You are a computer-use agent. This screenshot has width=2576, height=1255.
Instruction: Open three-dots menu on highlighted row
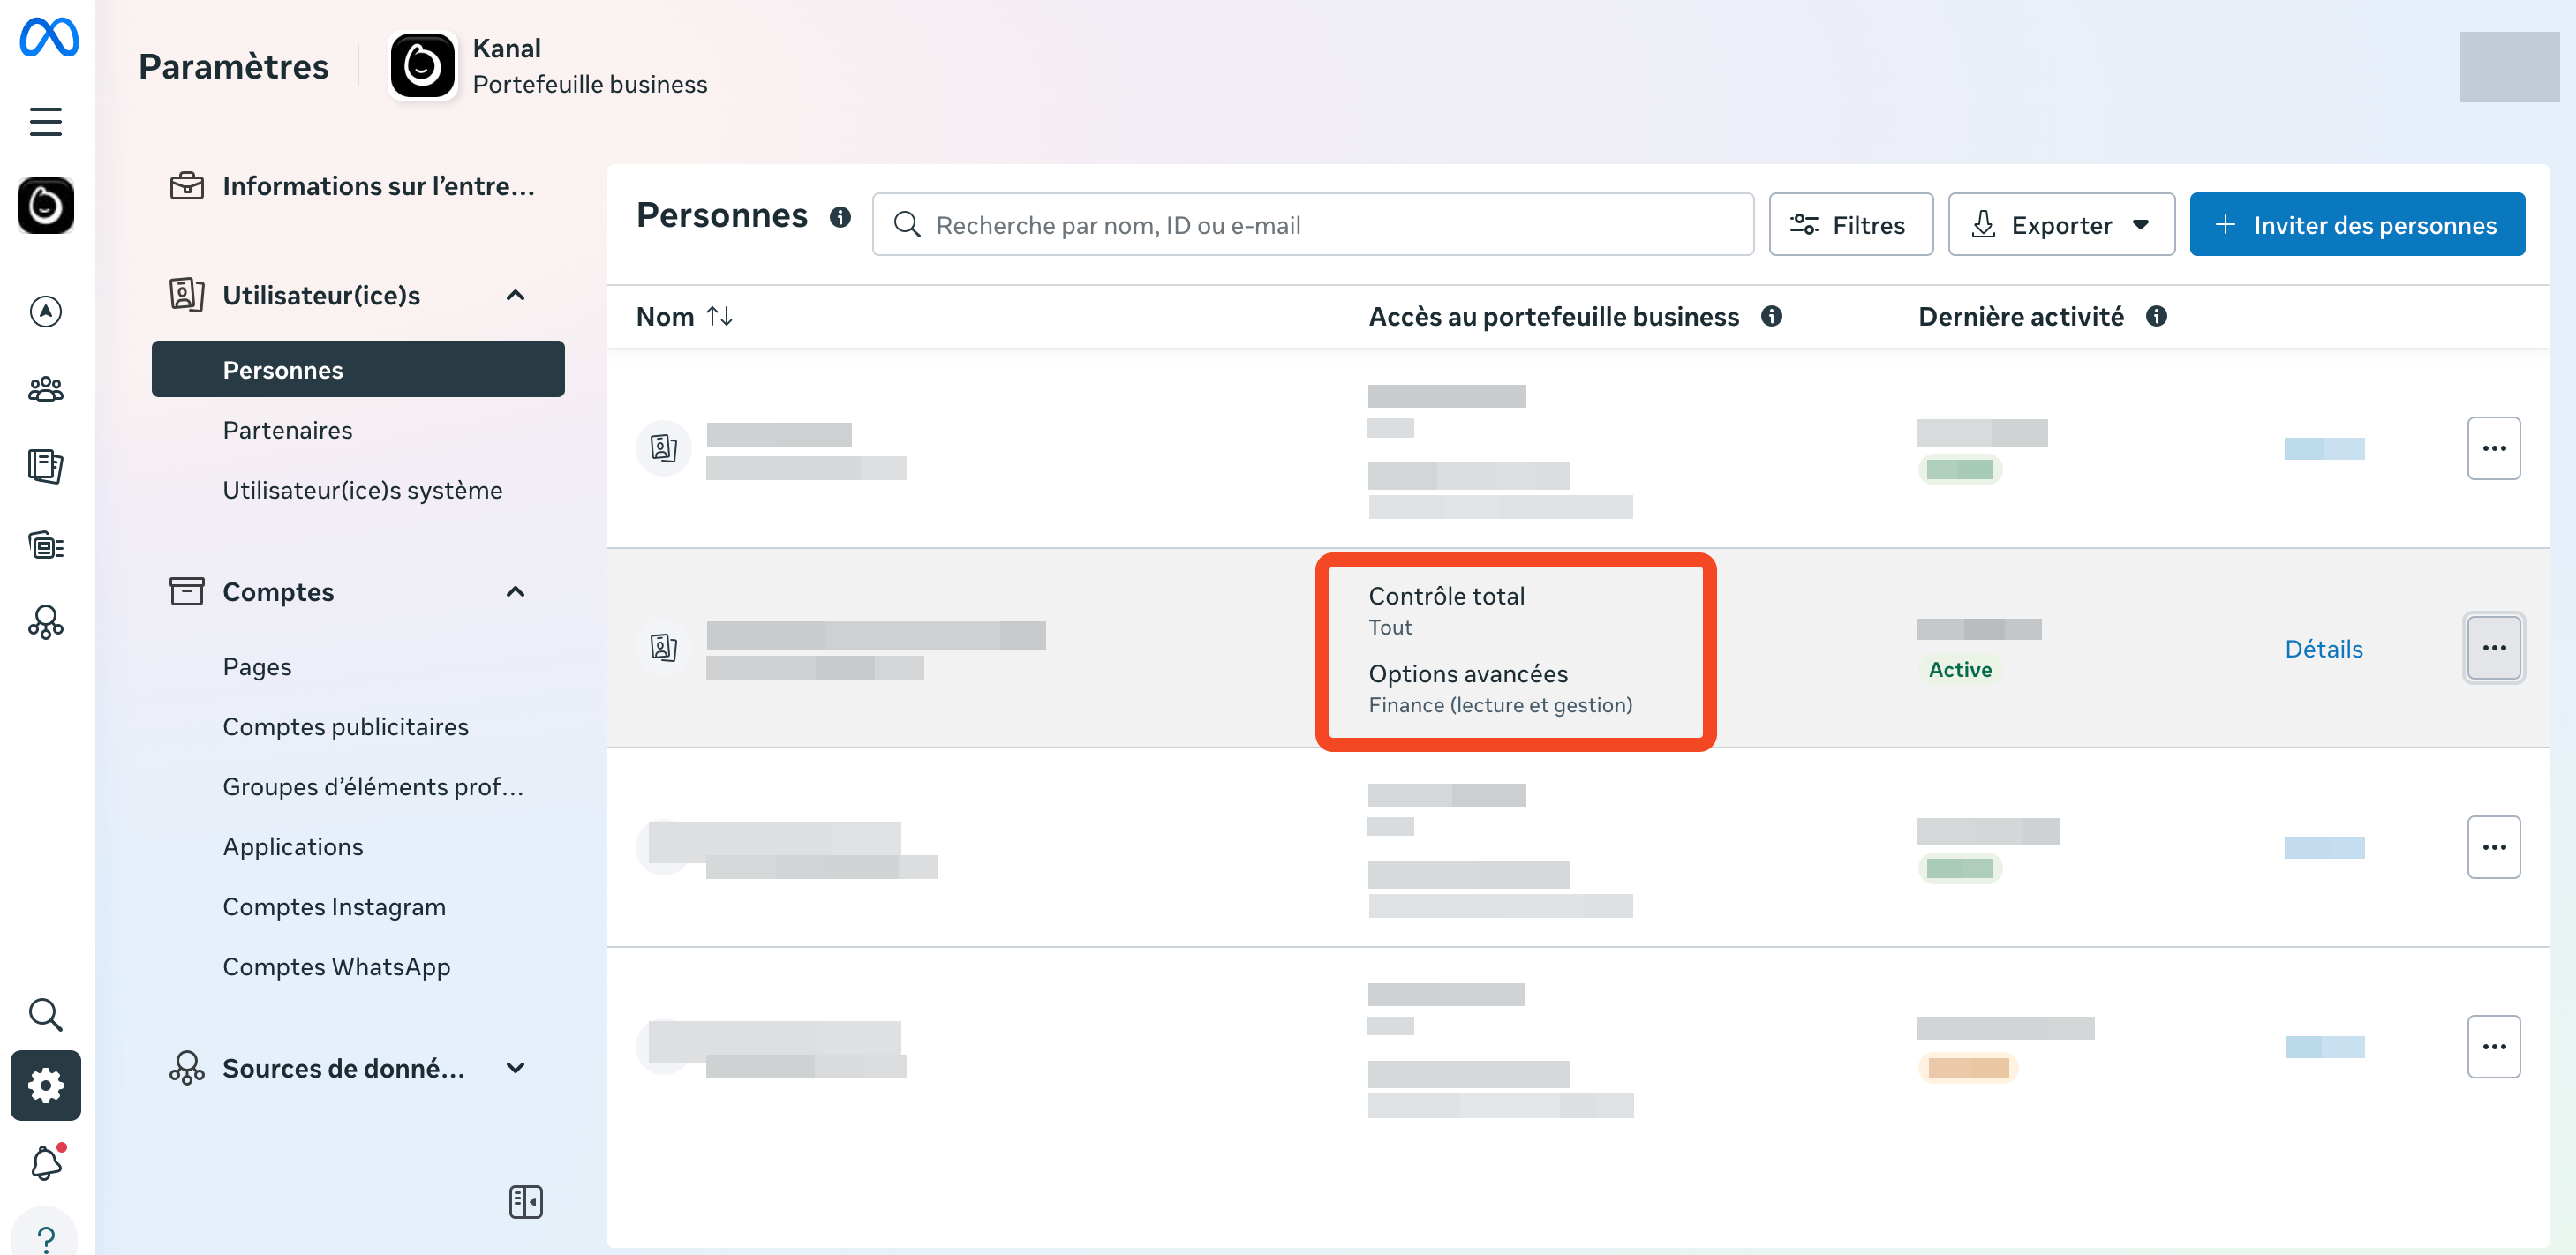[x=2493, y=648]
